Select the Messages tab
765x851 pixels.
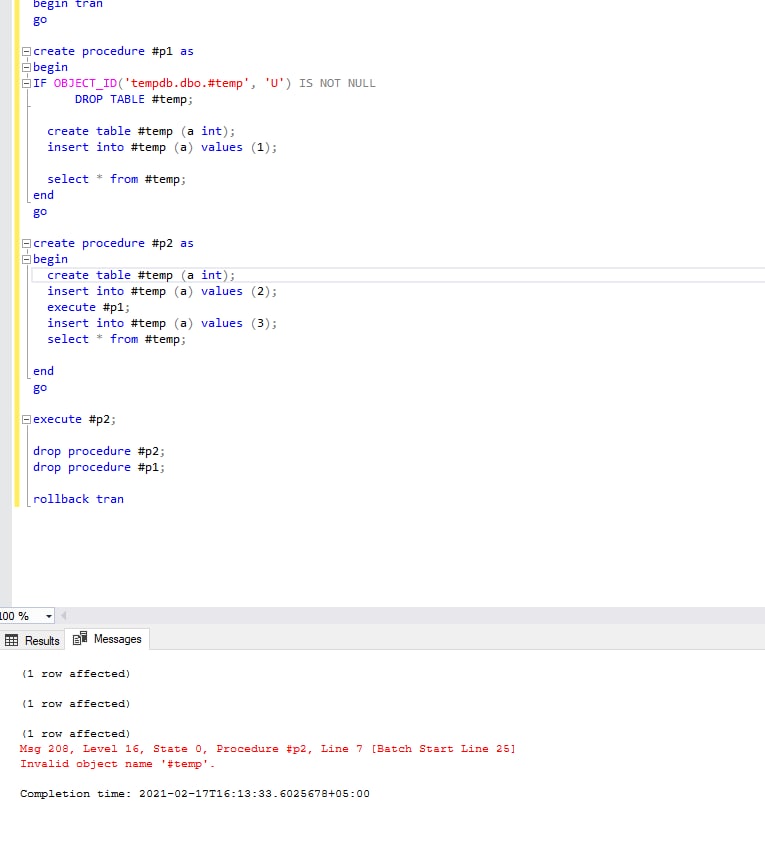(107, 639)
